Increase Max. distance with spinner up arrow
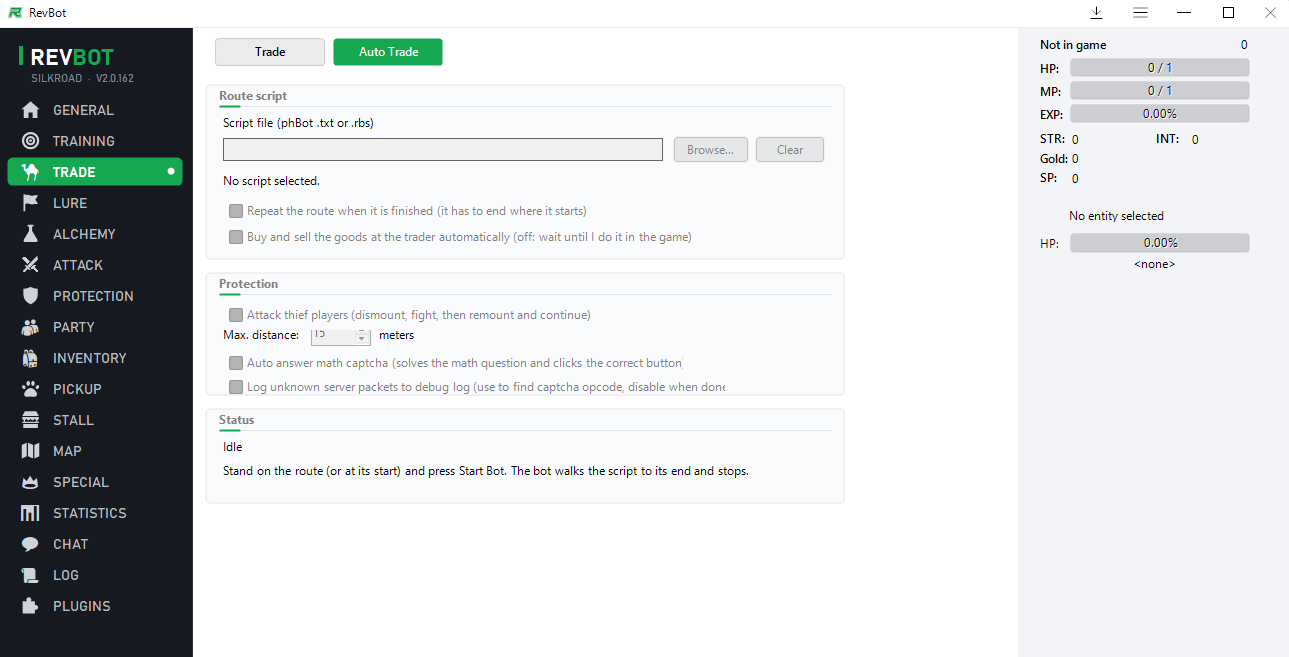Image resolution: width=1289 pixels, height=657 pixels. point(362,331)
